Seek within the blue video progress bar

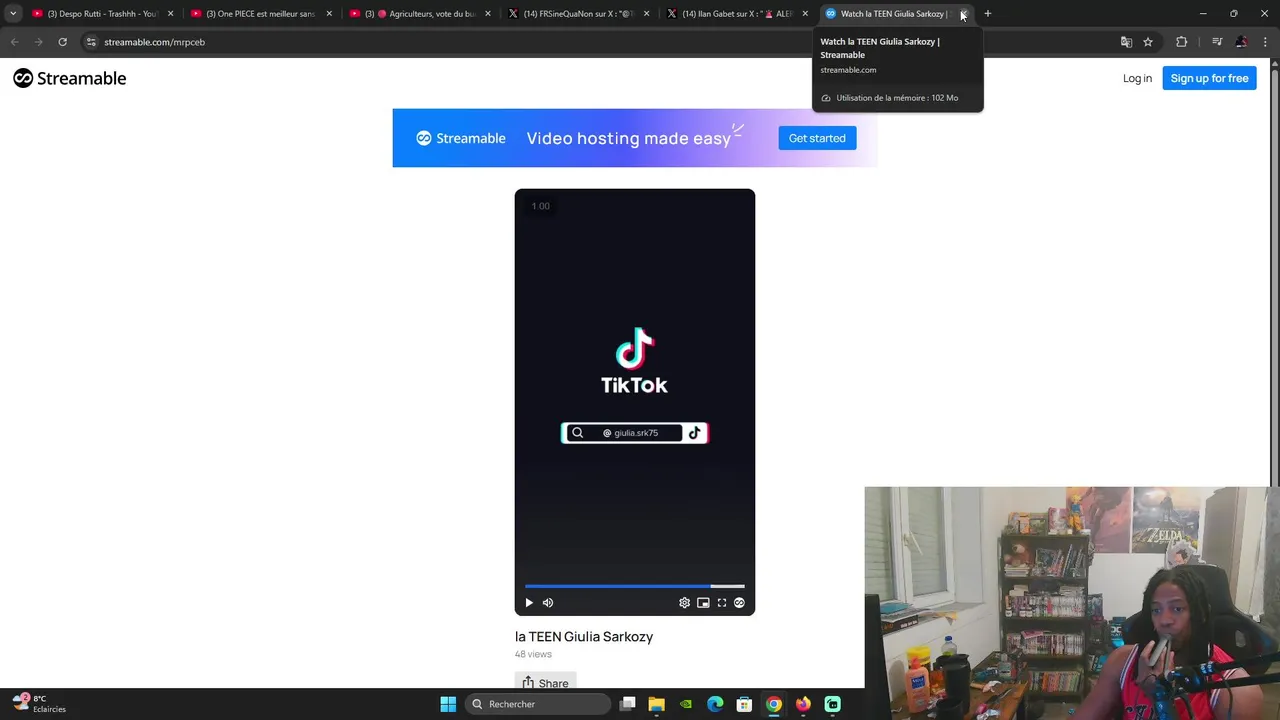(x=635, y=586)
